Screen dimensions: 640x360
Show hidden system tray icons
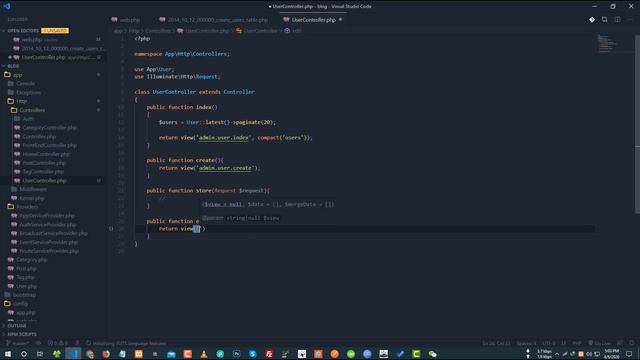pyautogui.click(x=556, y=354)
